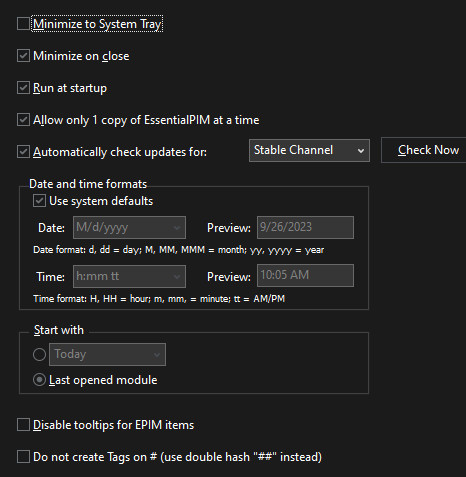Open the Time format h:mm tt dropdown
The height and width of the screenshot is (477, 466).
(x=129, y=276)
